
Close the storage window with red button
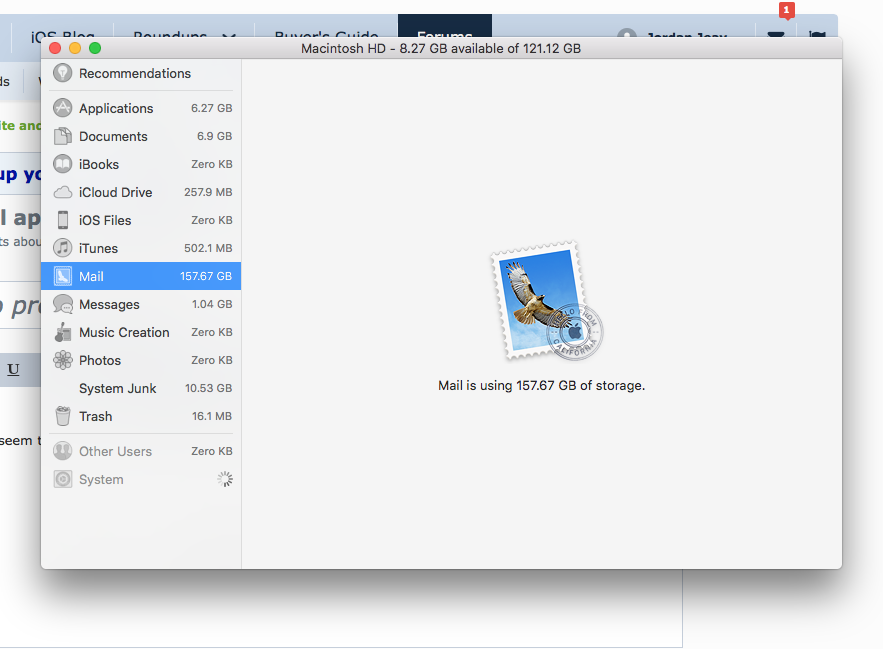coord(55,48)
